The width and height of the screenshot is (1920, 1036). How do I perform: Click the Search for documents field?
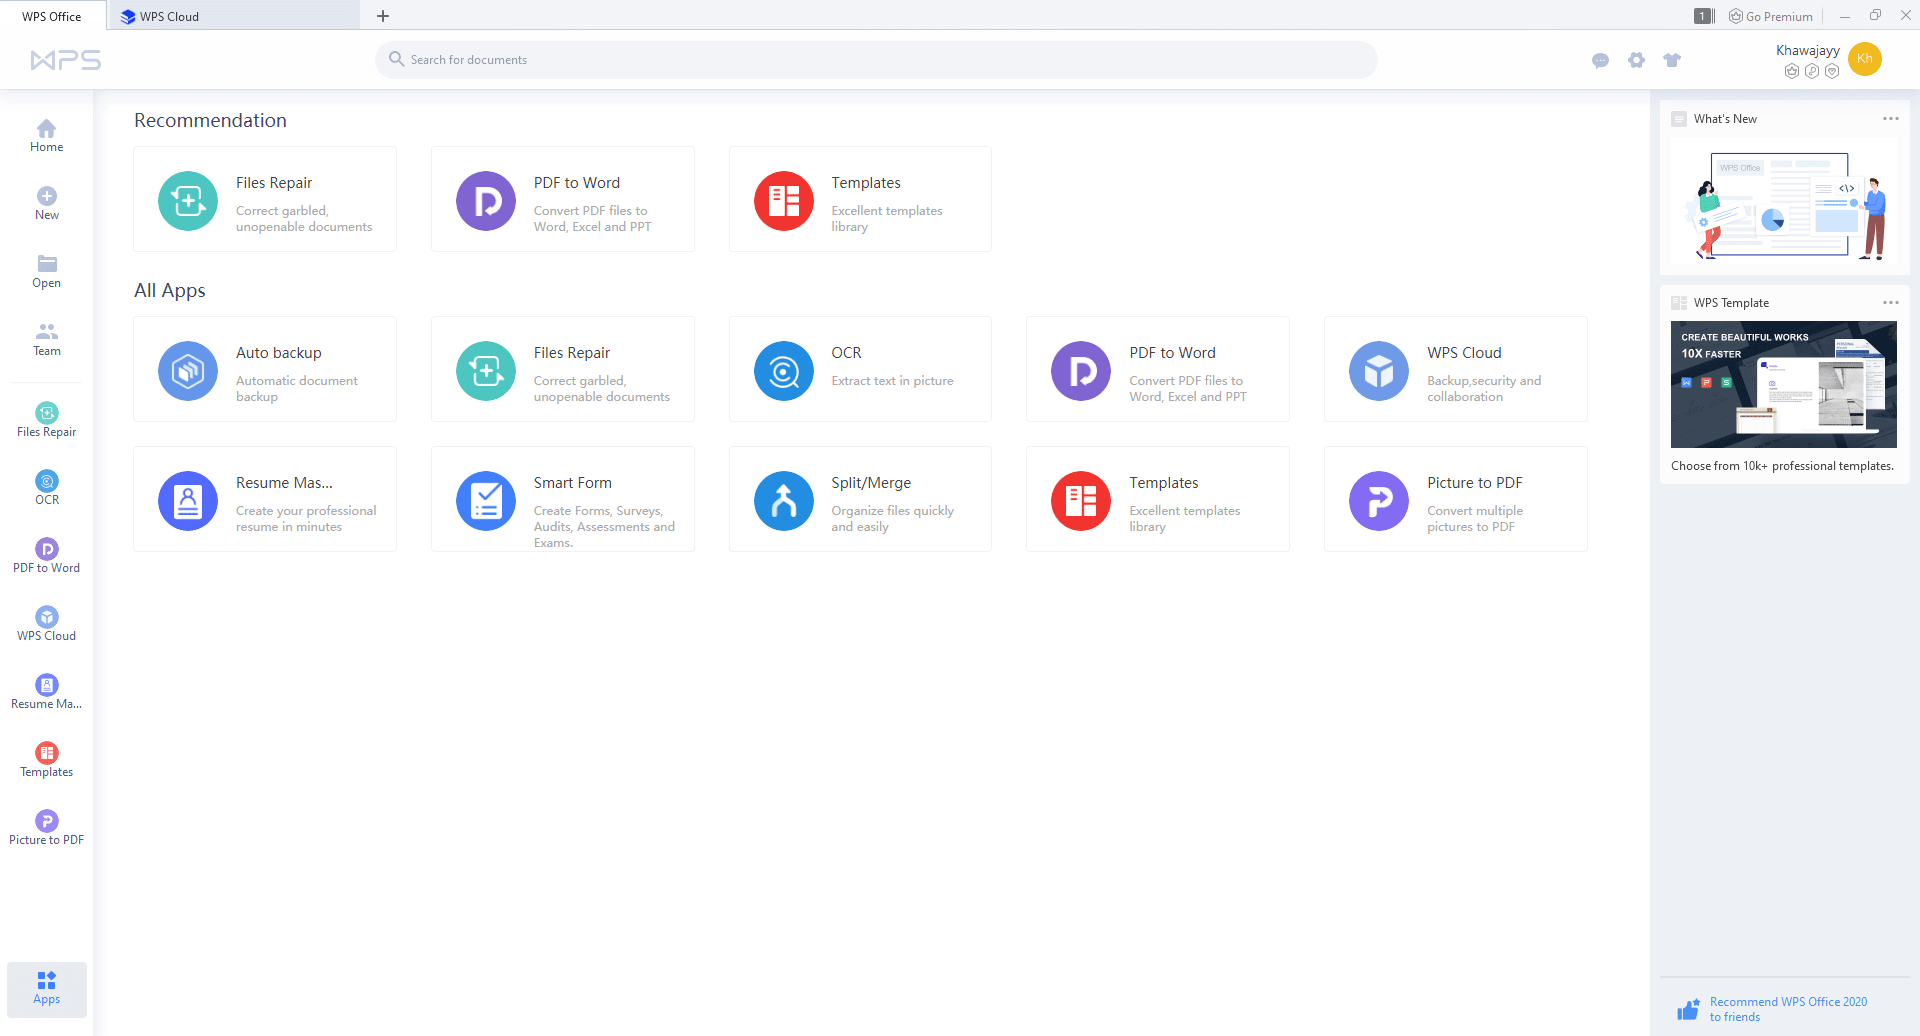(875, 60)
